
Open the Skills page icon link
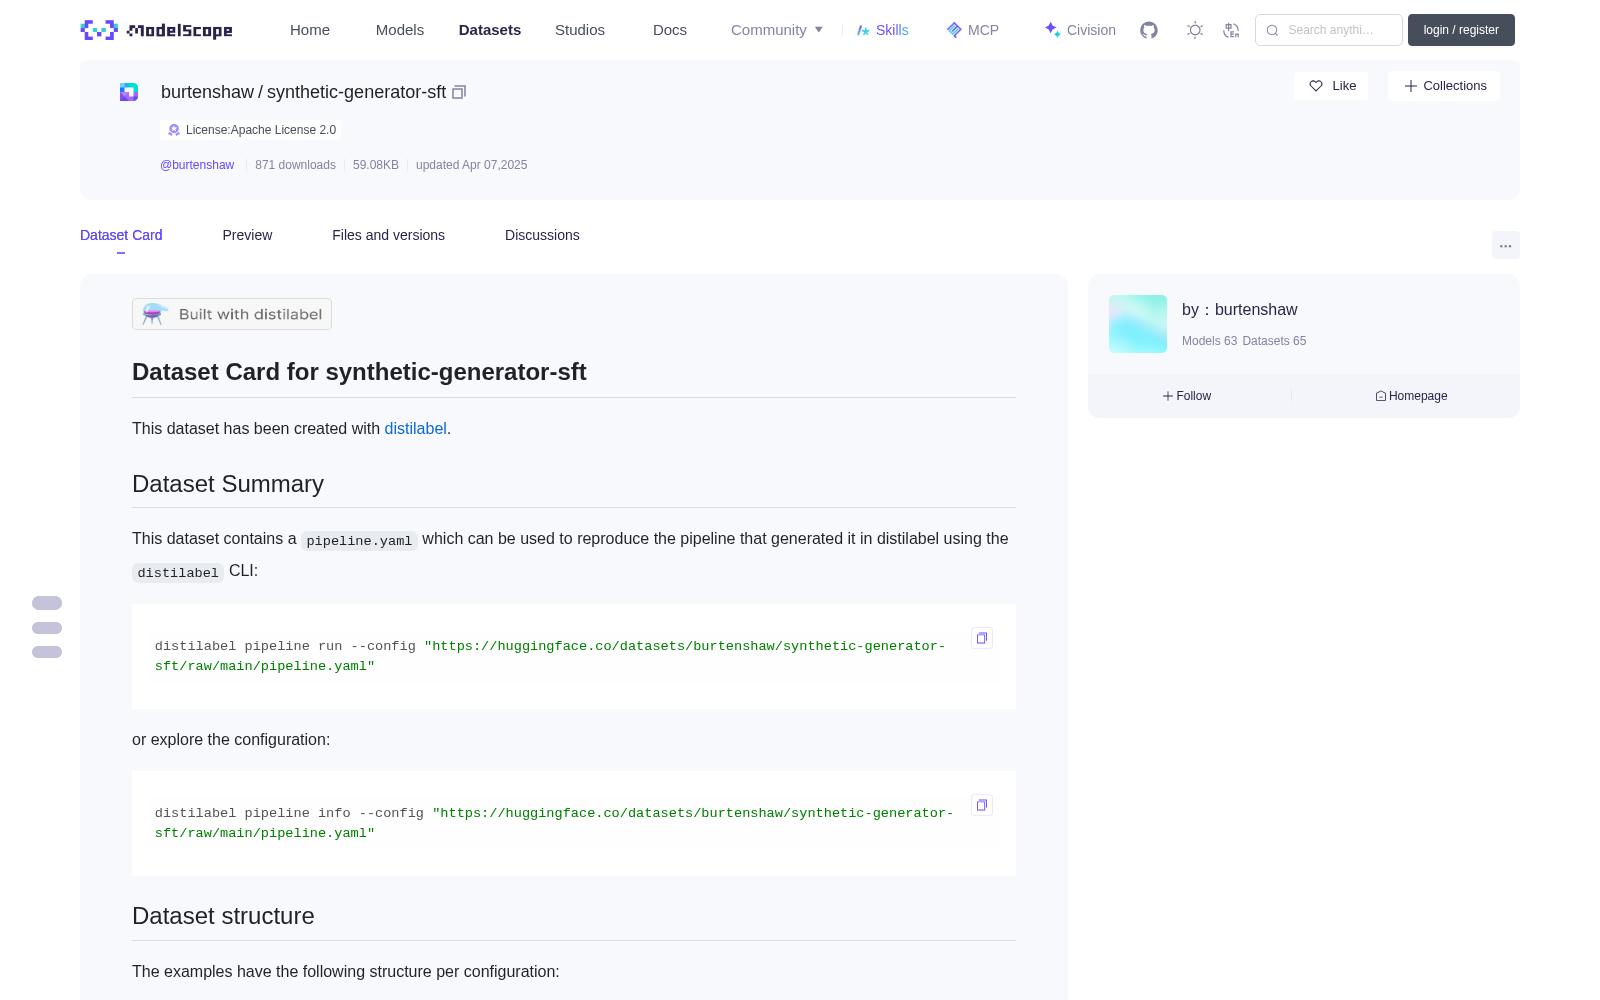882,30
